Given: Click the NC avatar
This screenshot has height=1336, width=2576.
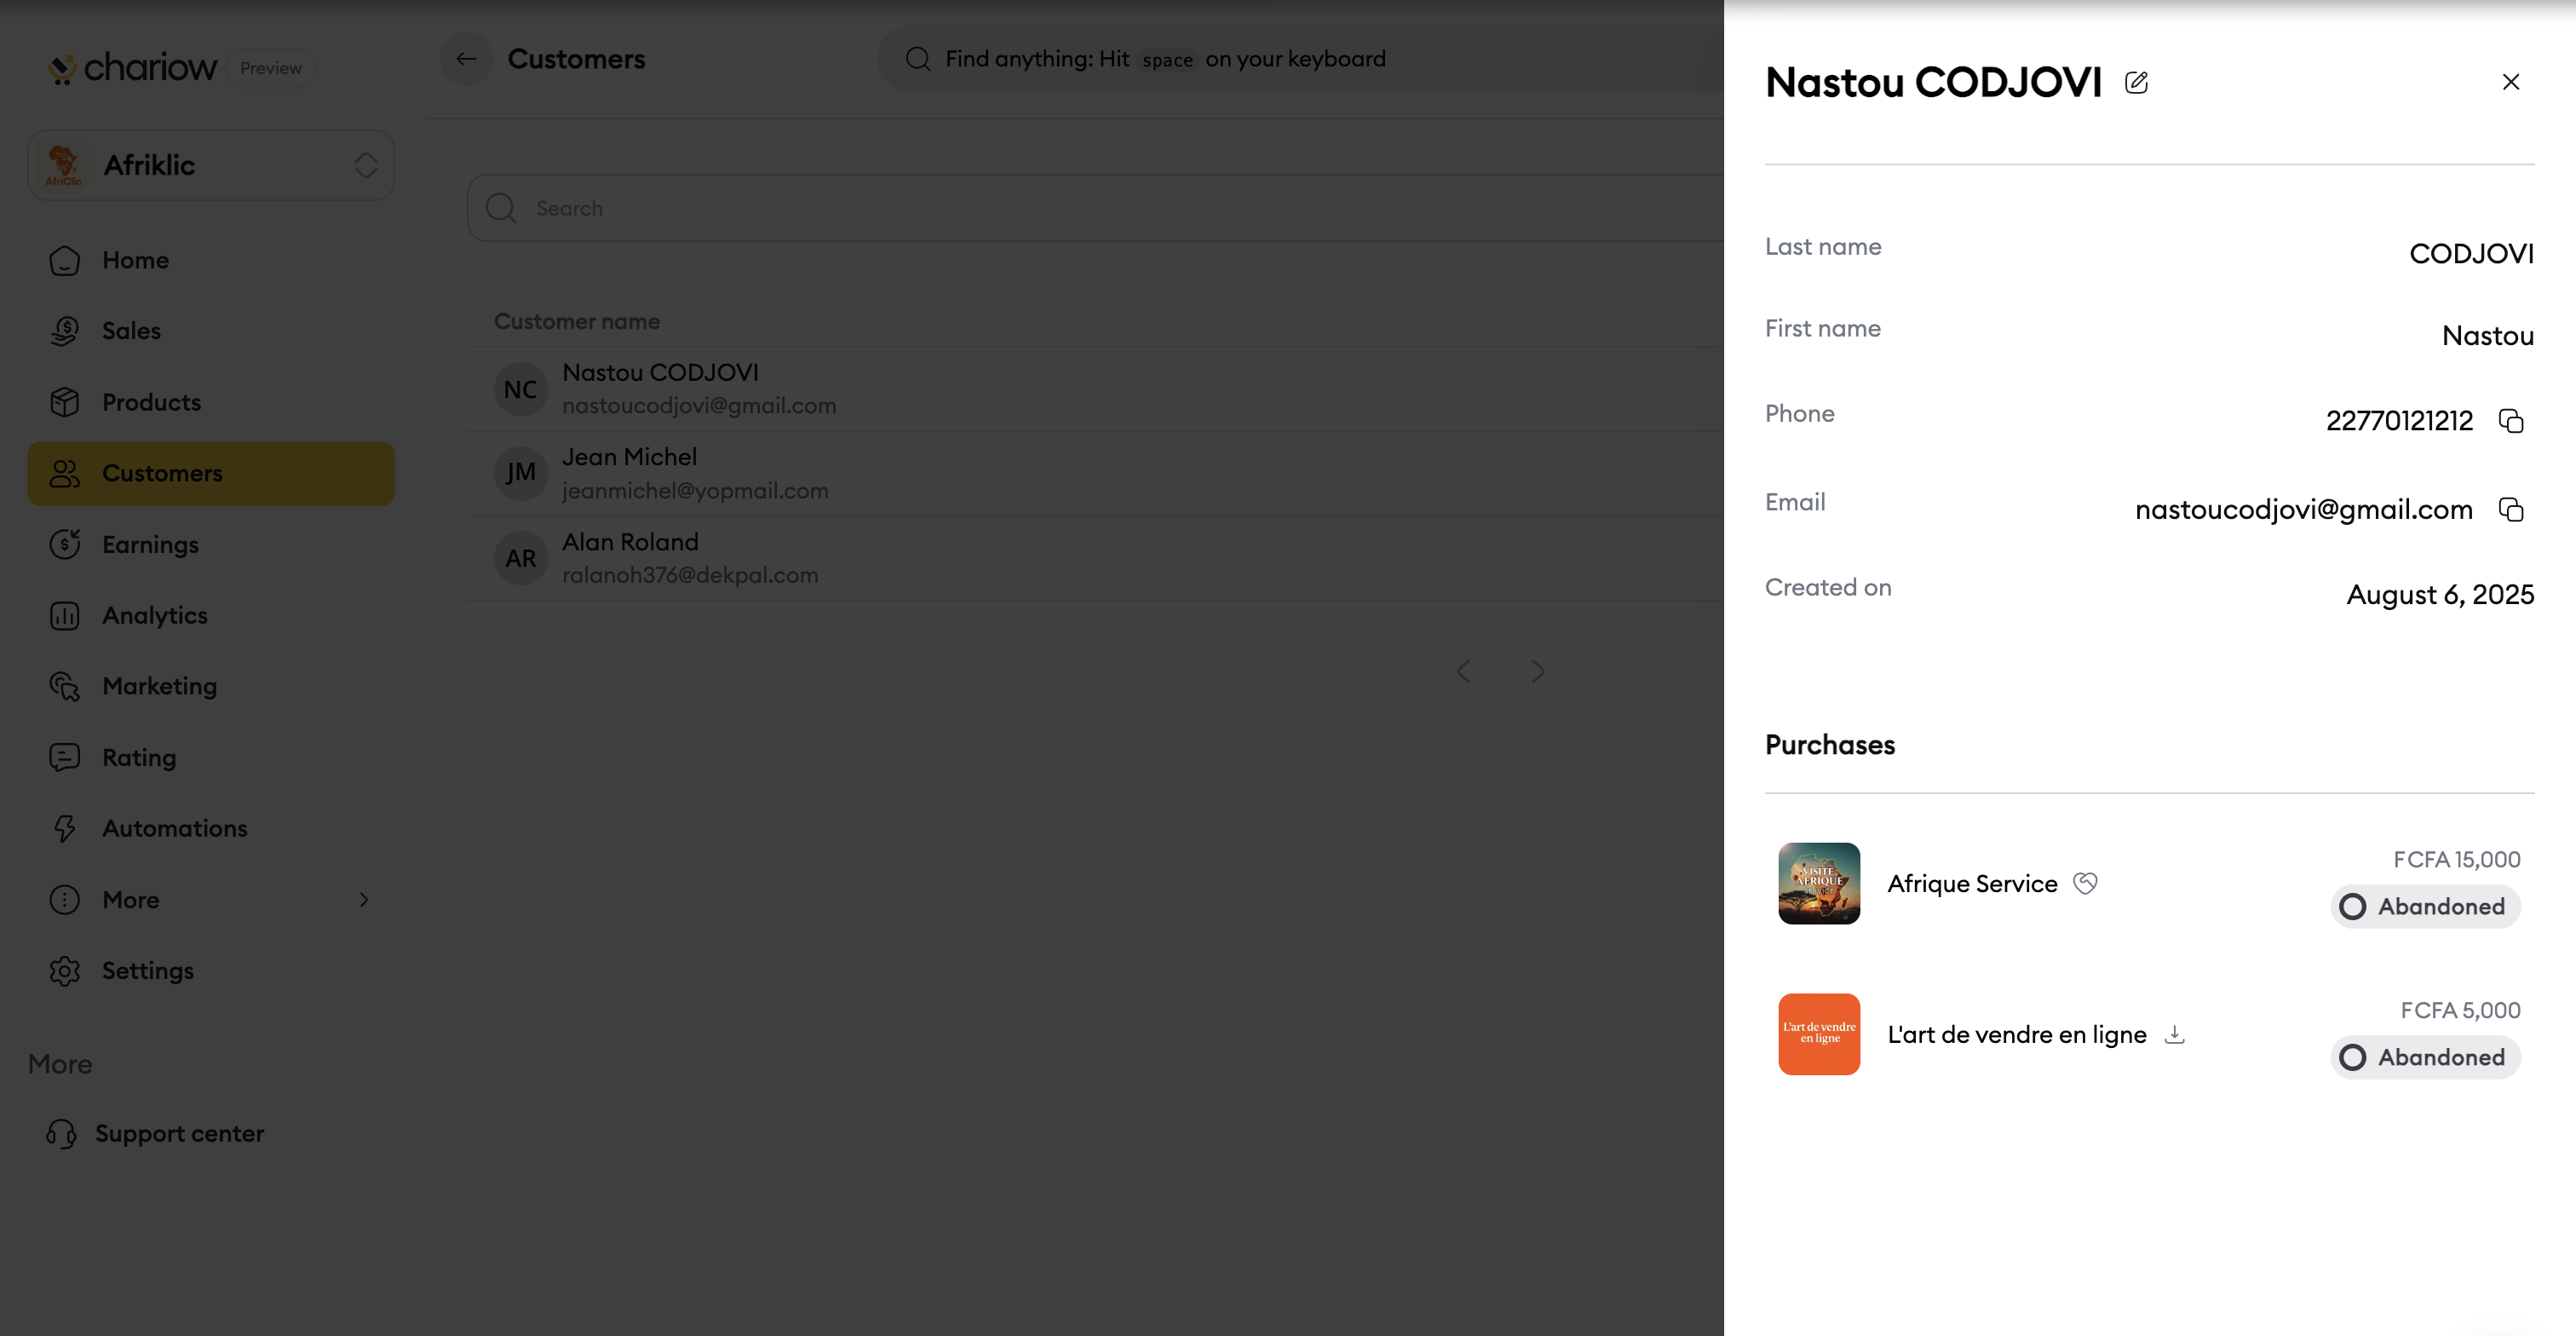Looking at the screenshot, I should click(x=520, y=389).
